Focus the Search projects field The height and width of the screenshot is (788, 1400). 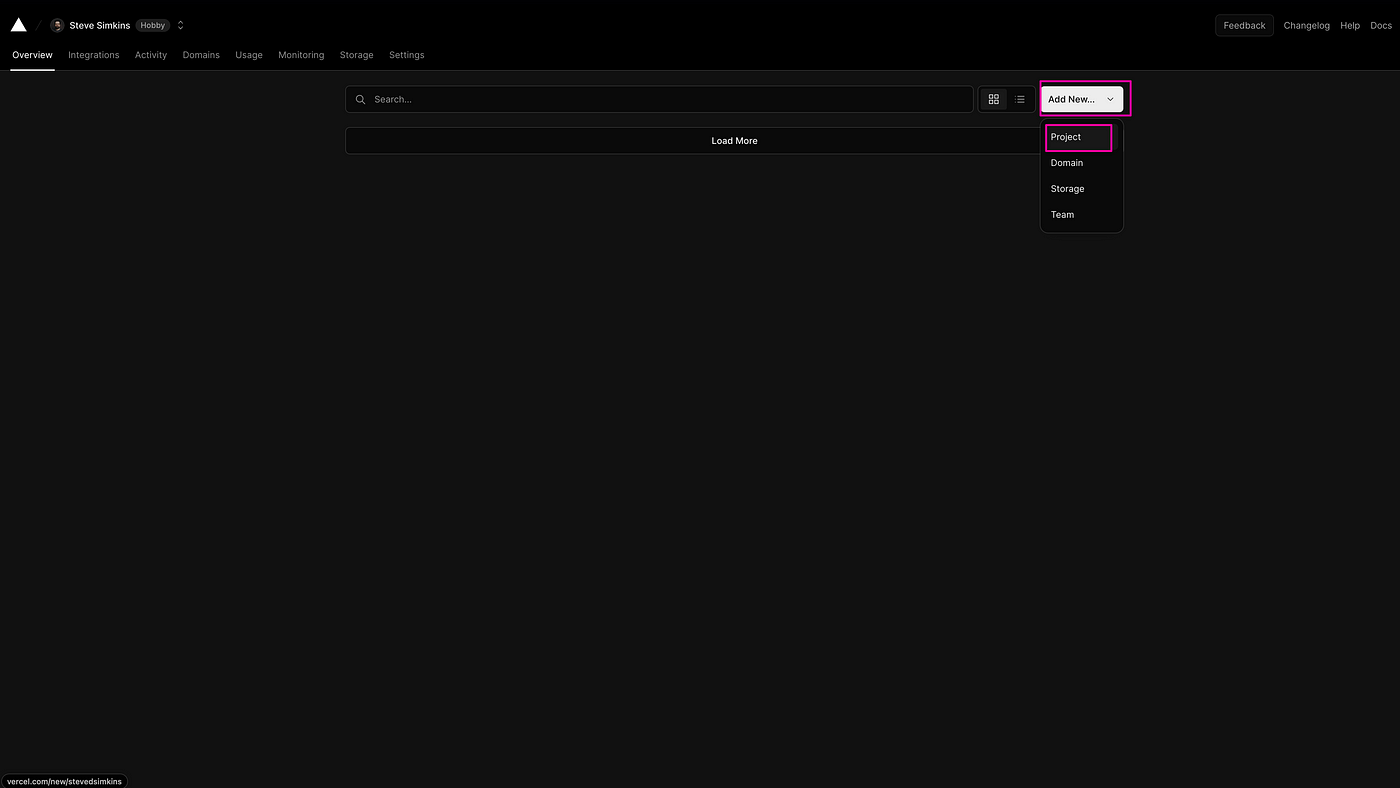pos(659,99)
